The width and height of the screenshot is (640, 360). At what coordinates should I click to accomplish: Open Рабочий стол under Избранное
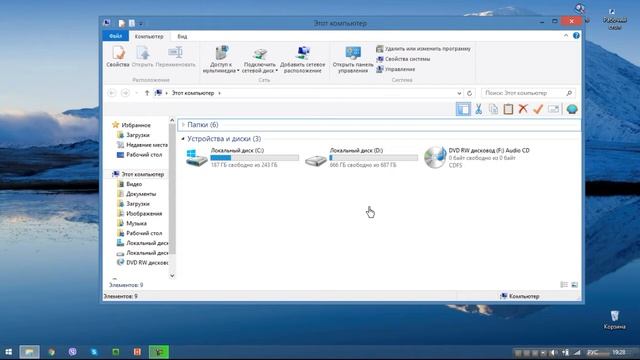click(139, 155)
